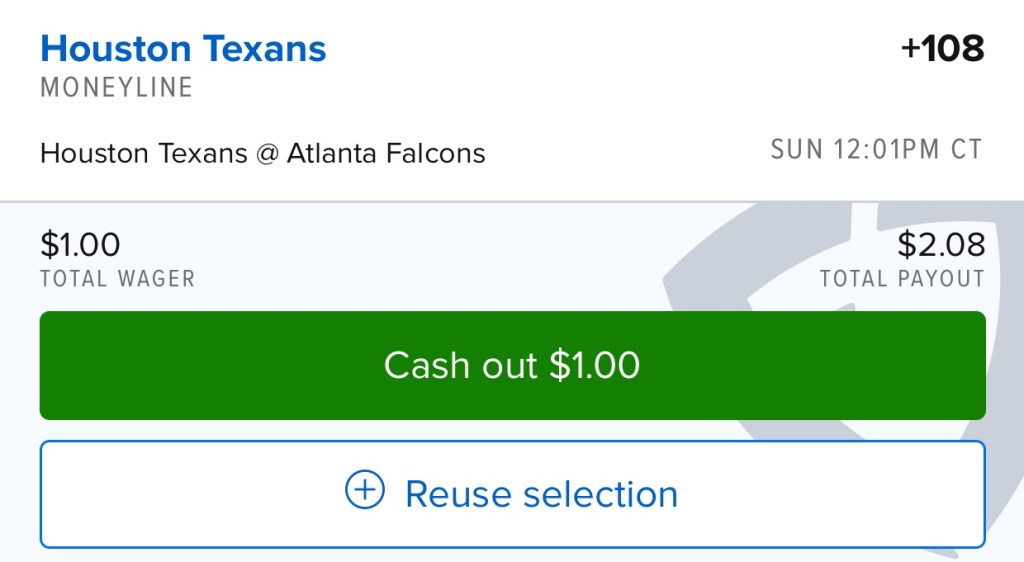Screen dimensions: 1024x562
Task: Click Houston Texans in the matchup line
Action: click(x=143, y=153)
